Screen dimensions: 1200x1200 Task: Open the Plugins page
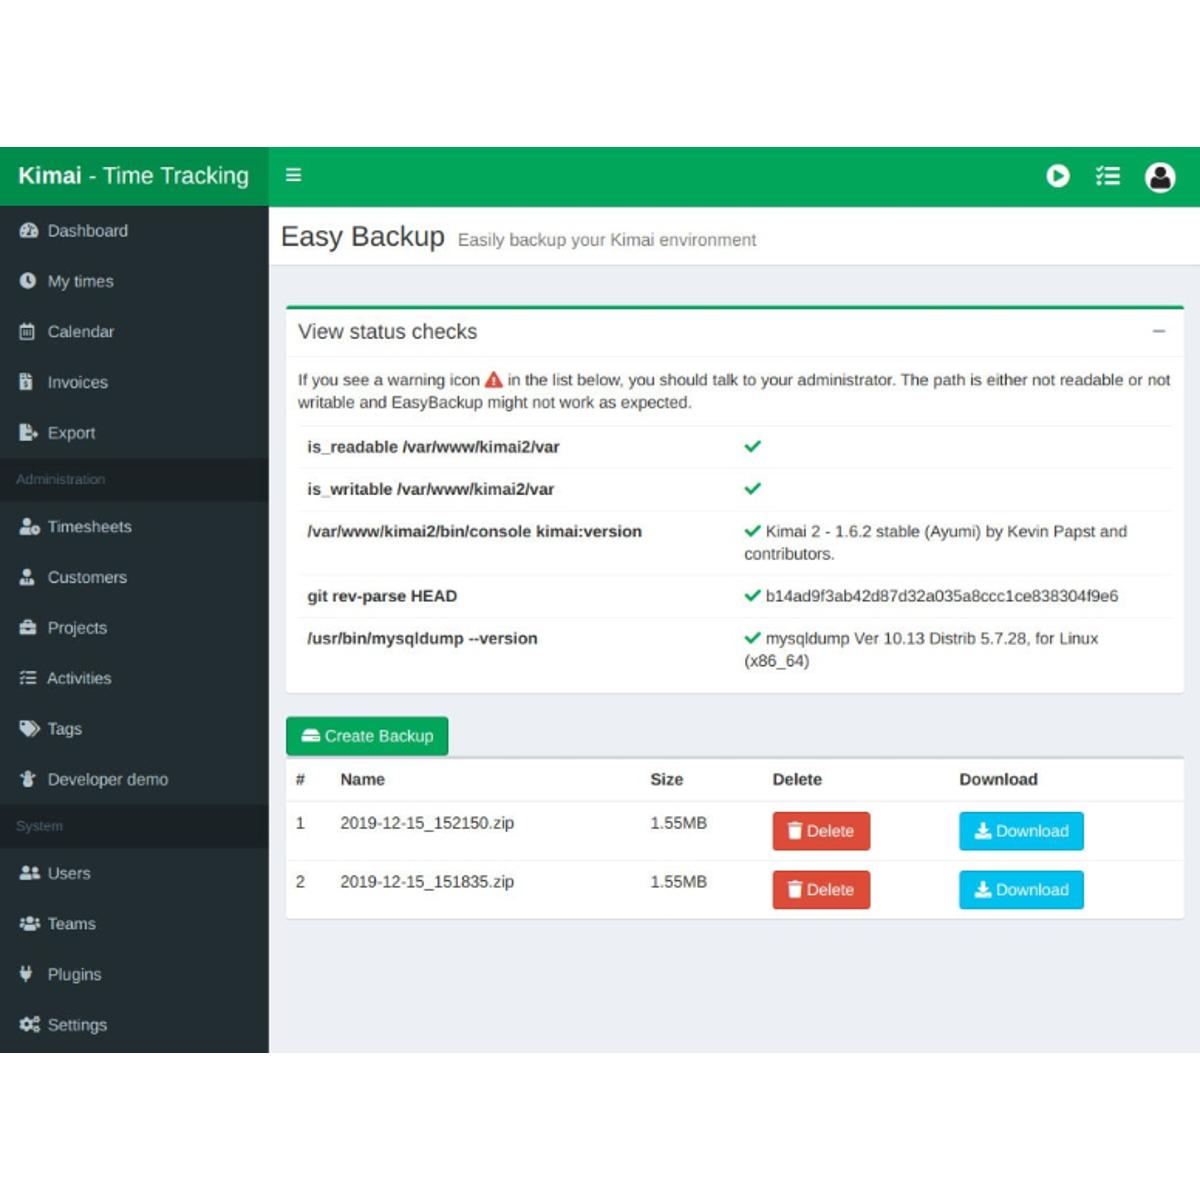pos(134,974)
